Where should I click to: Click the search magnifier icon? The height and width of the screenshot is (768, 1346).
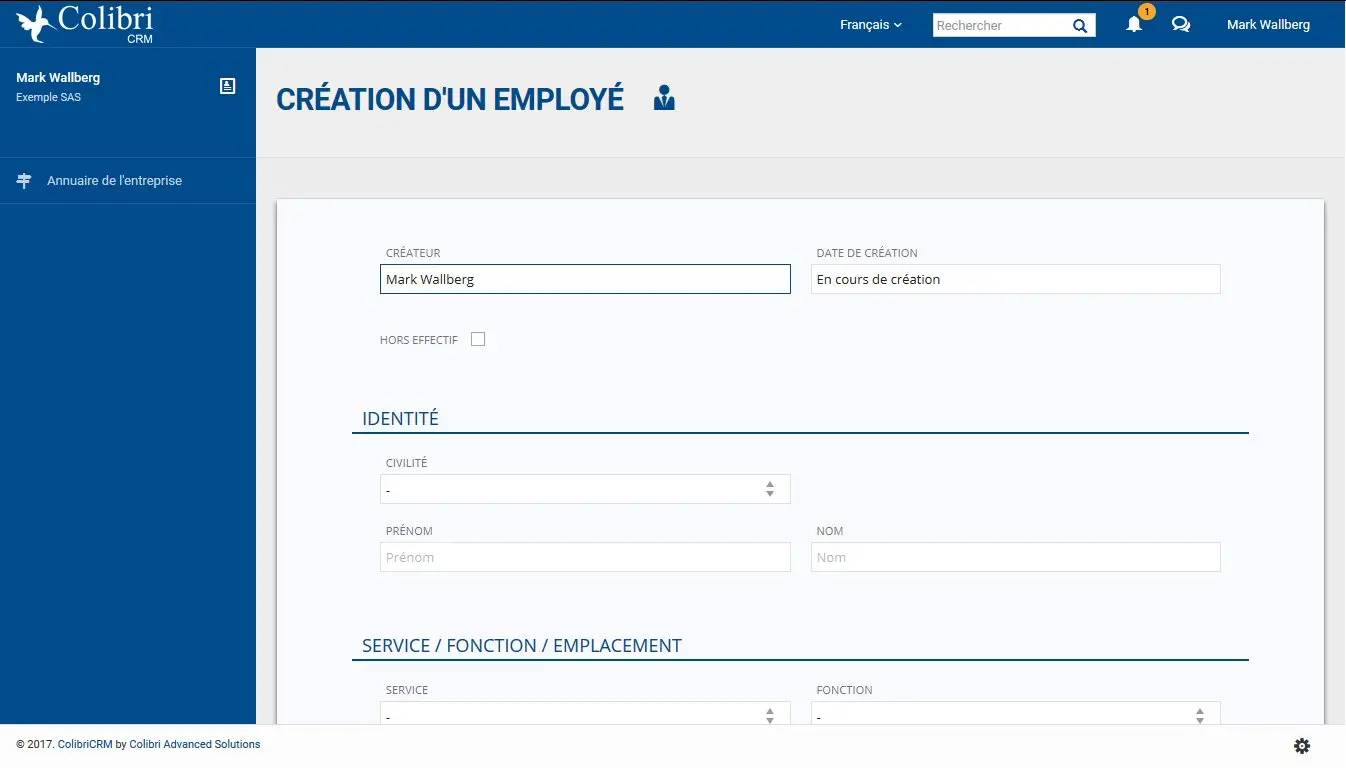[x=1080, y=26]
